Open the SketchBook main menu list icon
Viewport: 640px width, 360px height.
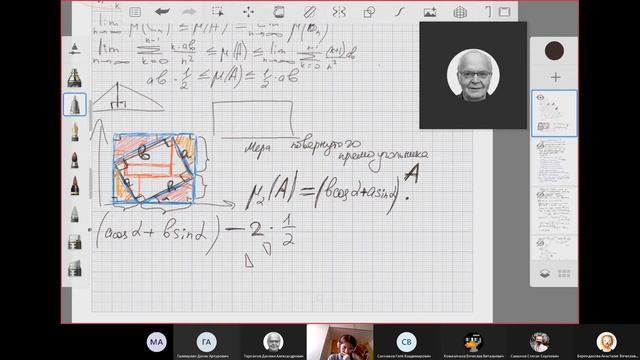pos(135,12)
